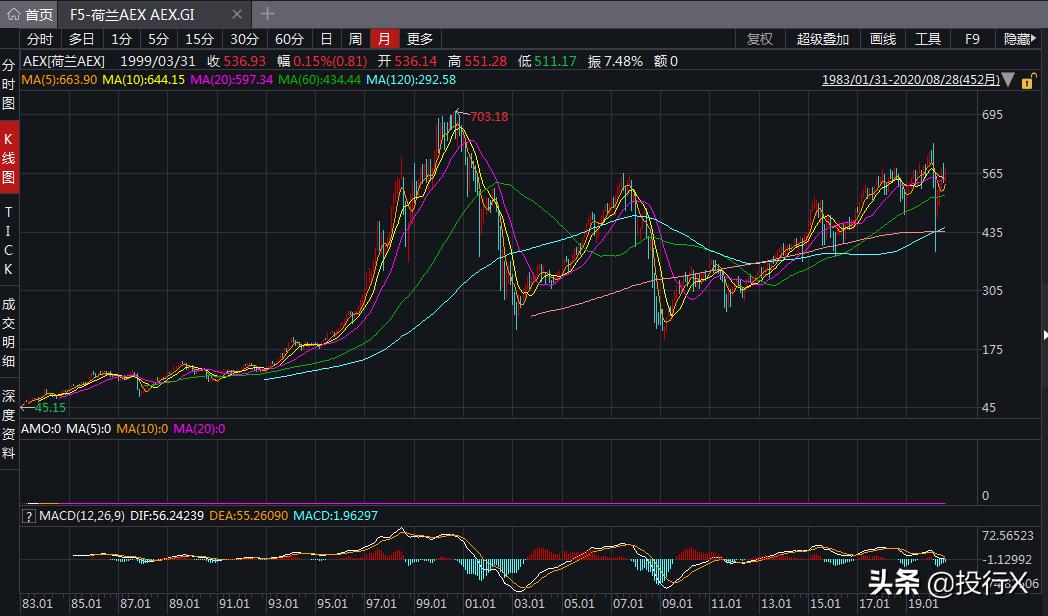
Task: Open 更多 more periods menu
Action: (420, 39)
